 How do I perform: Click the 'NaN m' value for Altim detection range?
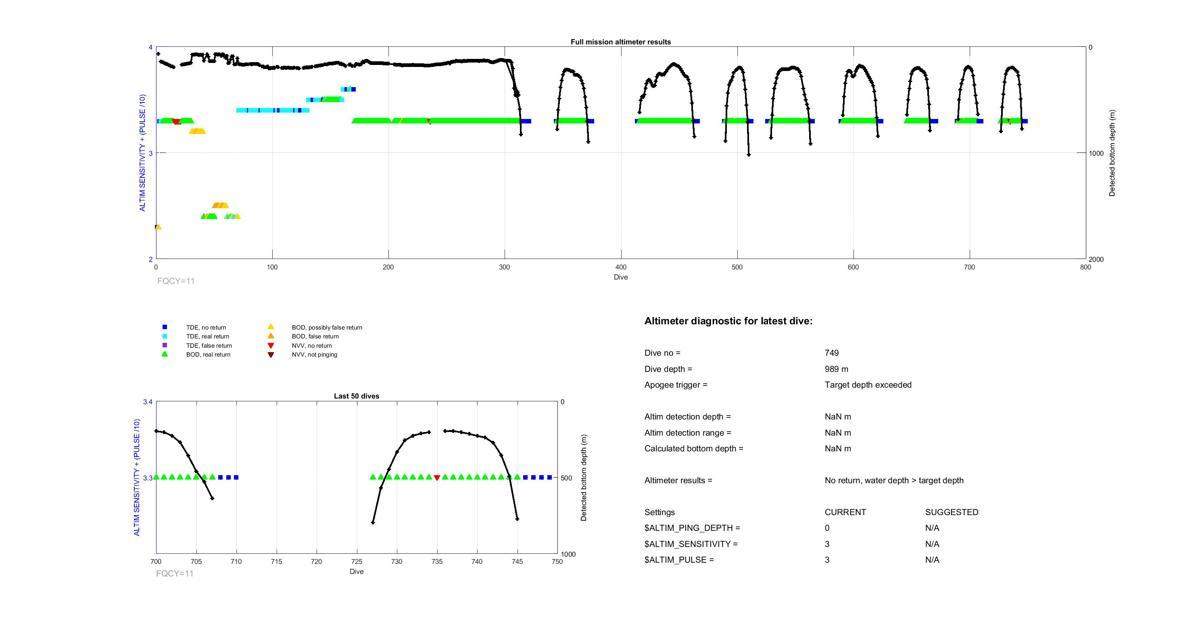[x=838, y=433]
